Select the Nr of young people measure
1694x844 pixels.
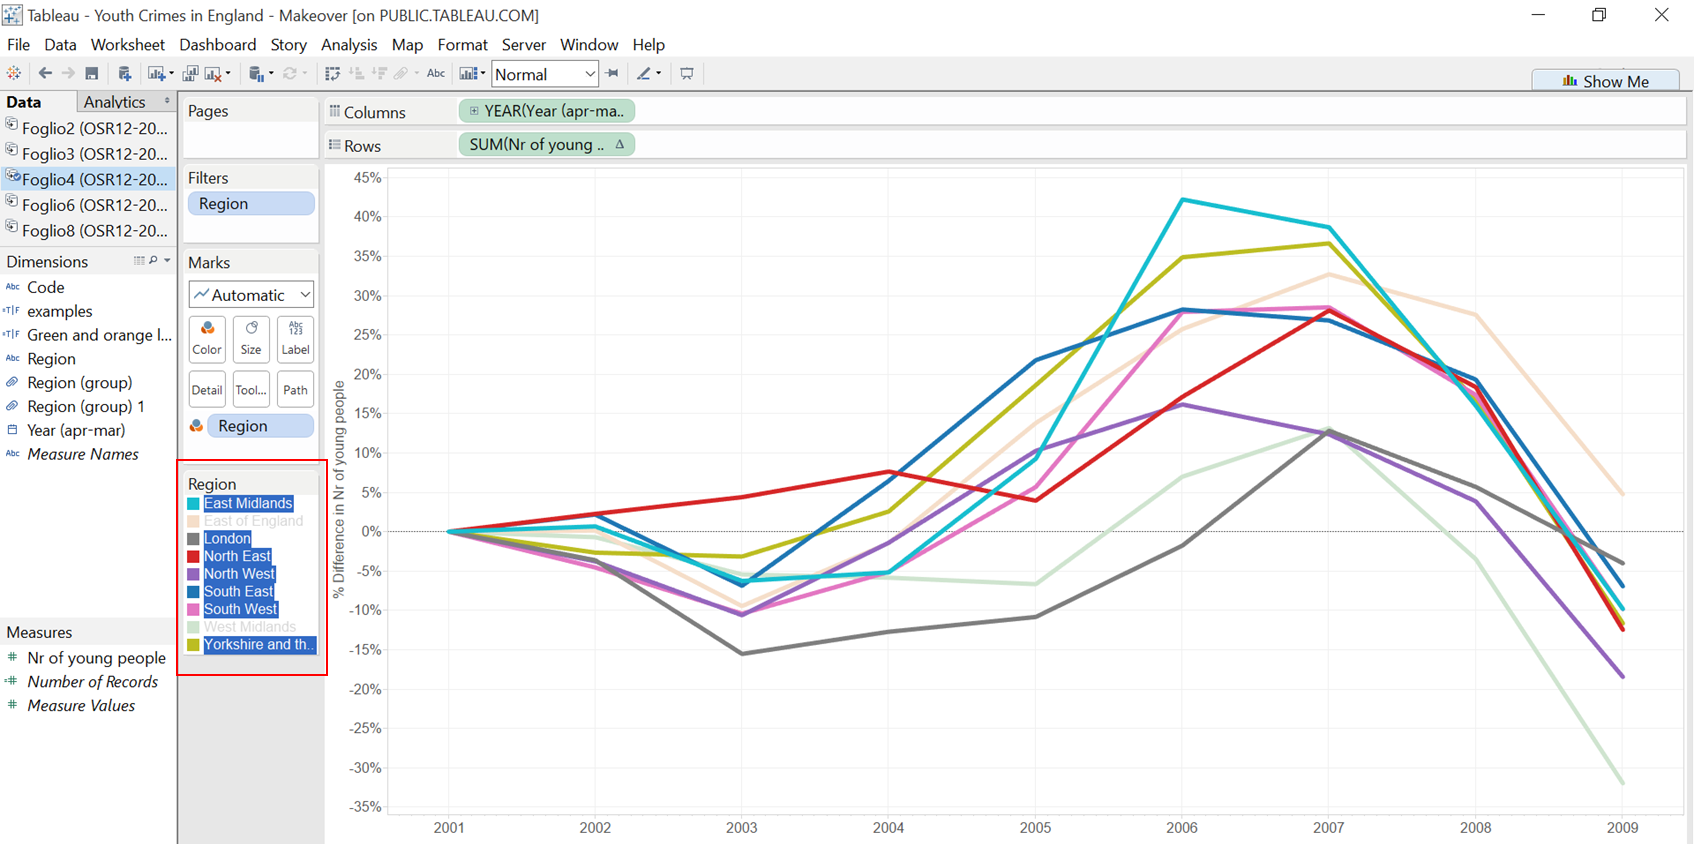coord(96,658)
